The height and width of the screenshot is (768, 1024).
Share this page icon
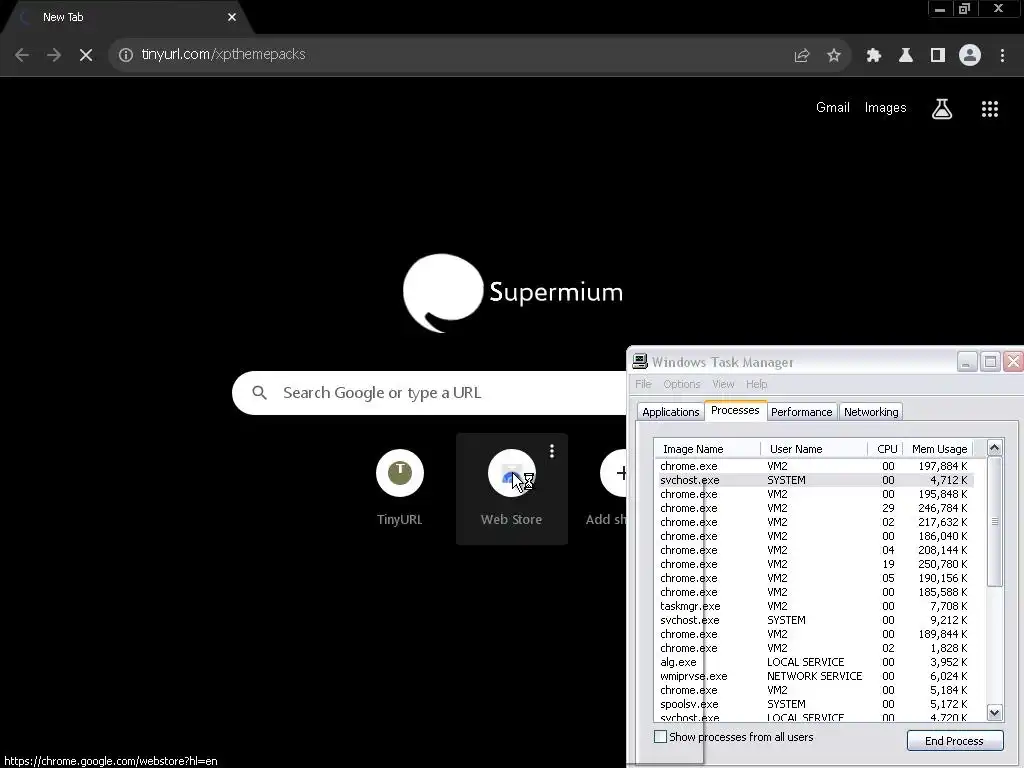point(801,56)
